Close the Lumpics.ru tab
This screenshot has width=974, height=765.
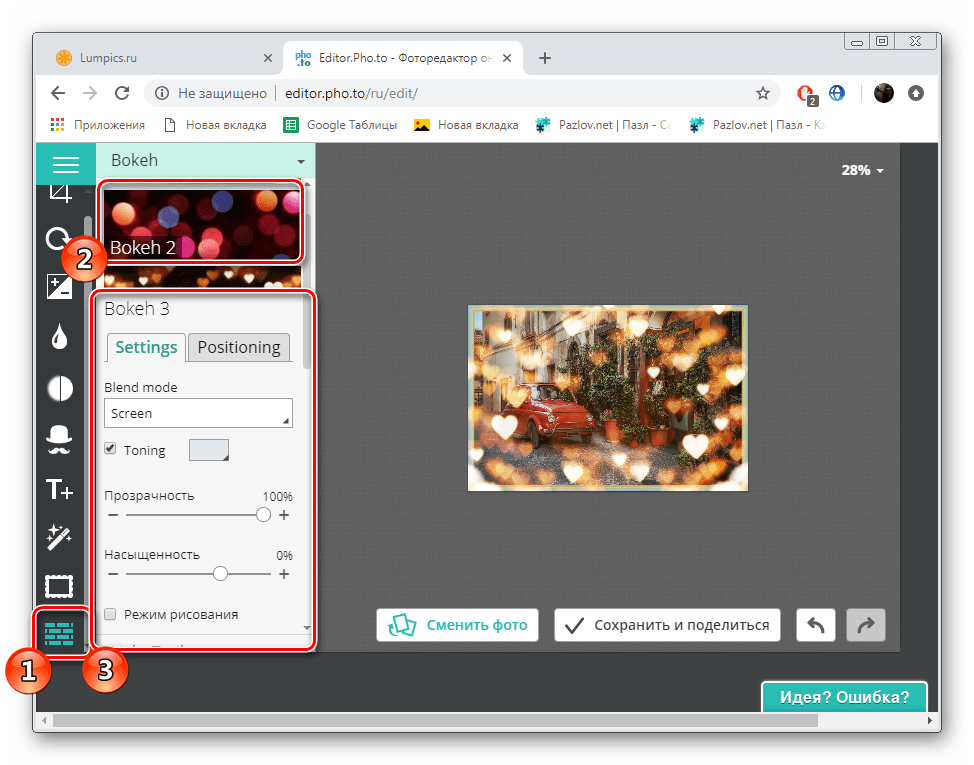click(x=268, y=58)
